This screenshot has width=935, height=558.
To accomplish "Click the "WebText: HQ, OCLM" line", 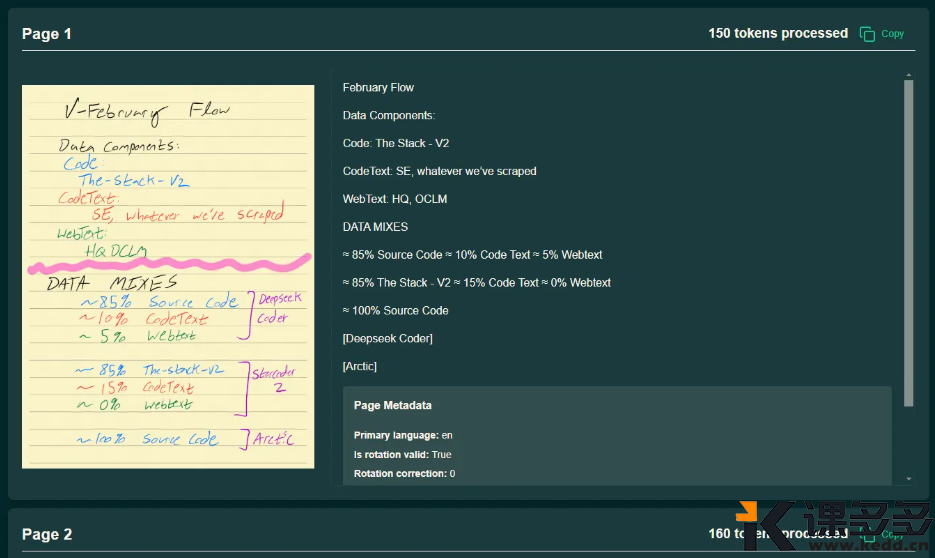I will point(394,199).
